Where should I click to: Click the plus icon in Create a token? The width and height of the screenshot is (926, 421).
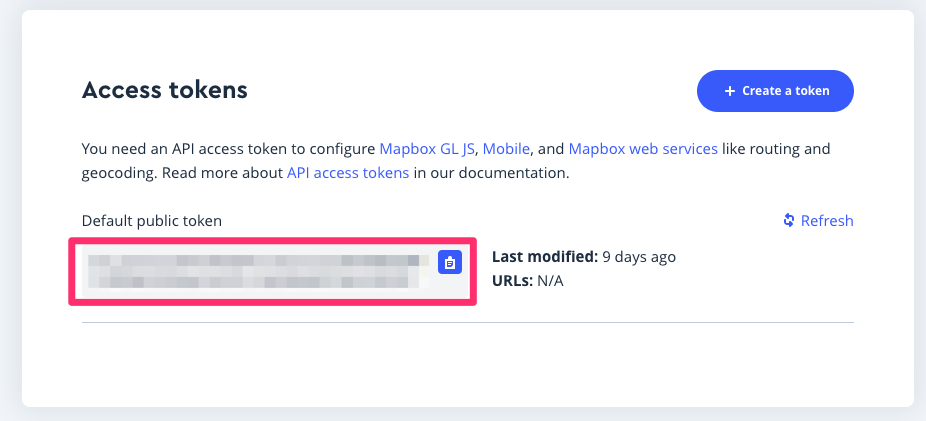coord(729,91)
